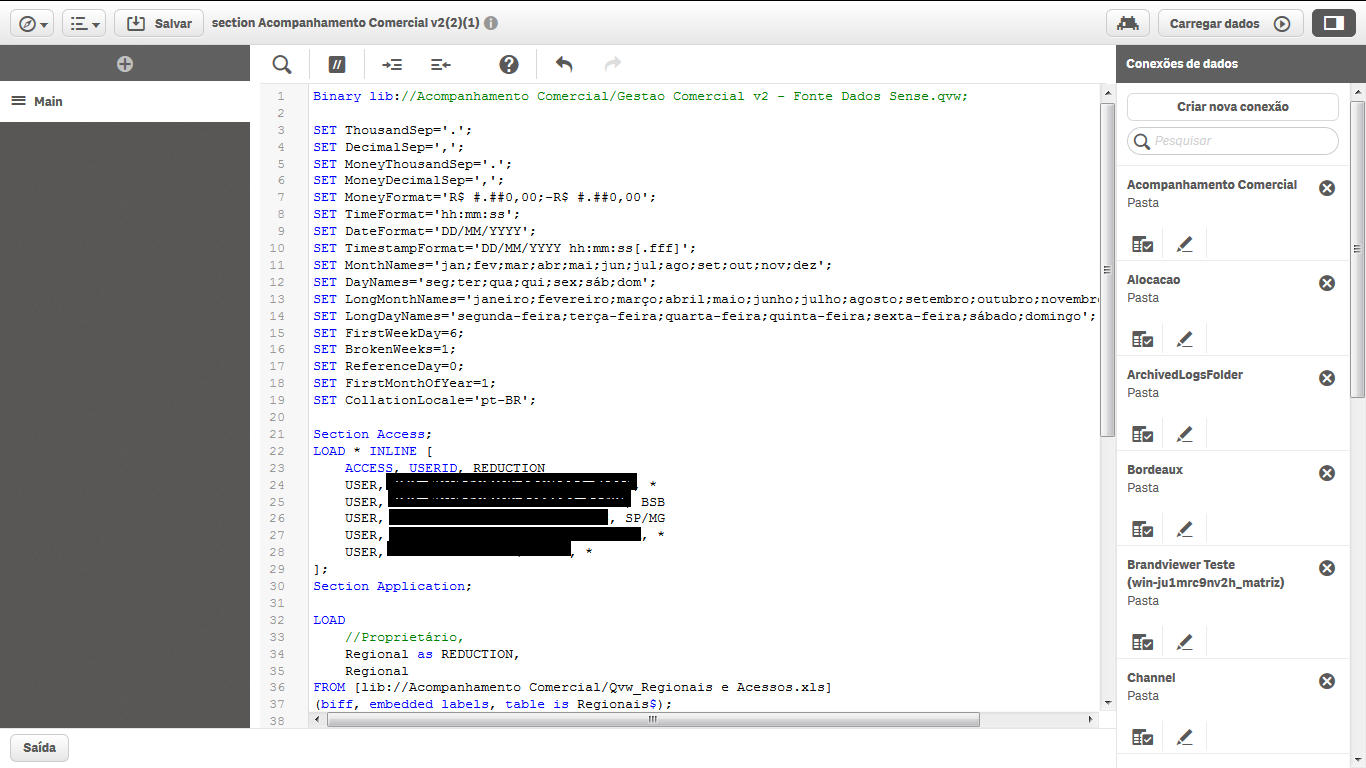Select data from Acompanhamento Comercial connection
The image size is (1366, 768).
tap(1142, 243)
